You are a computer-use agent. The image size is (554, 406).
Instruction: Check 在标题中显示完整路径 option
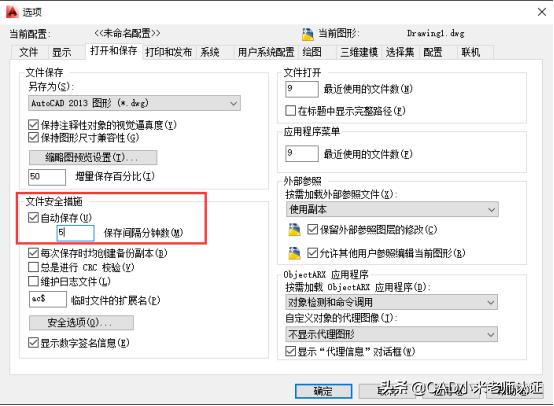tap(290, 111)
